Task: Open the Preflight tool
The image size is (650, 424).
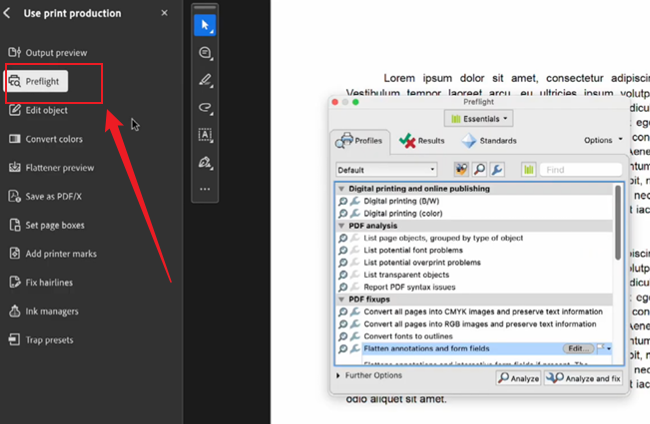Action: (36, 81)
